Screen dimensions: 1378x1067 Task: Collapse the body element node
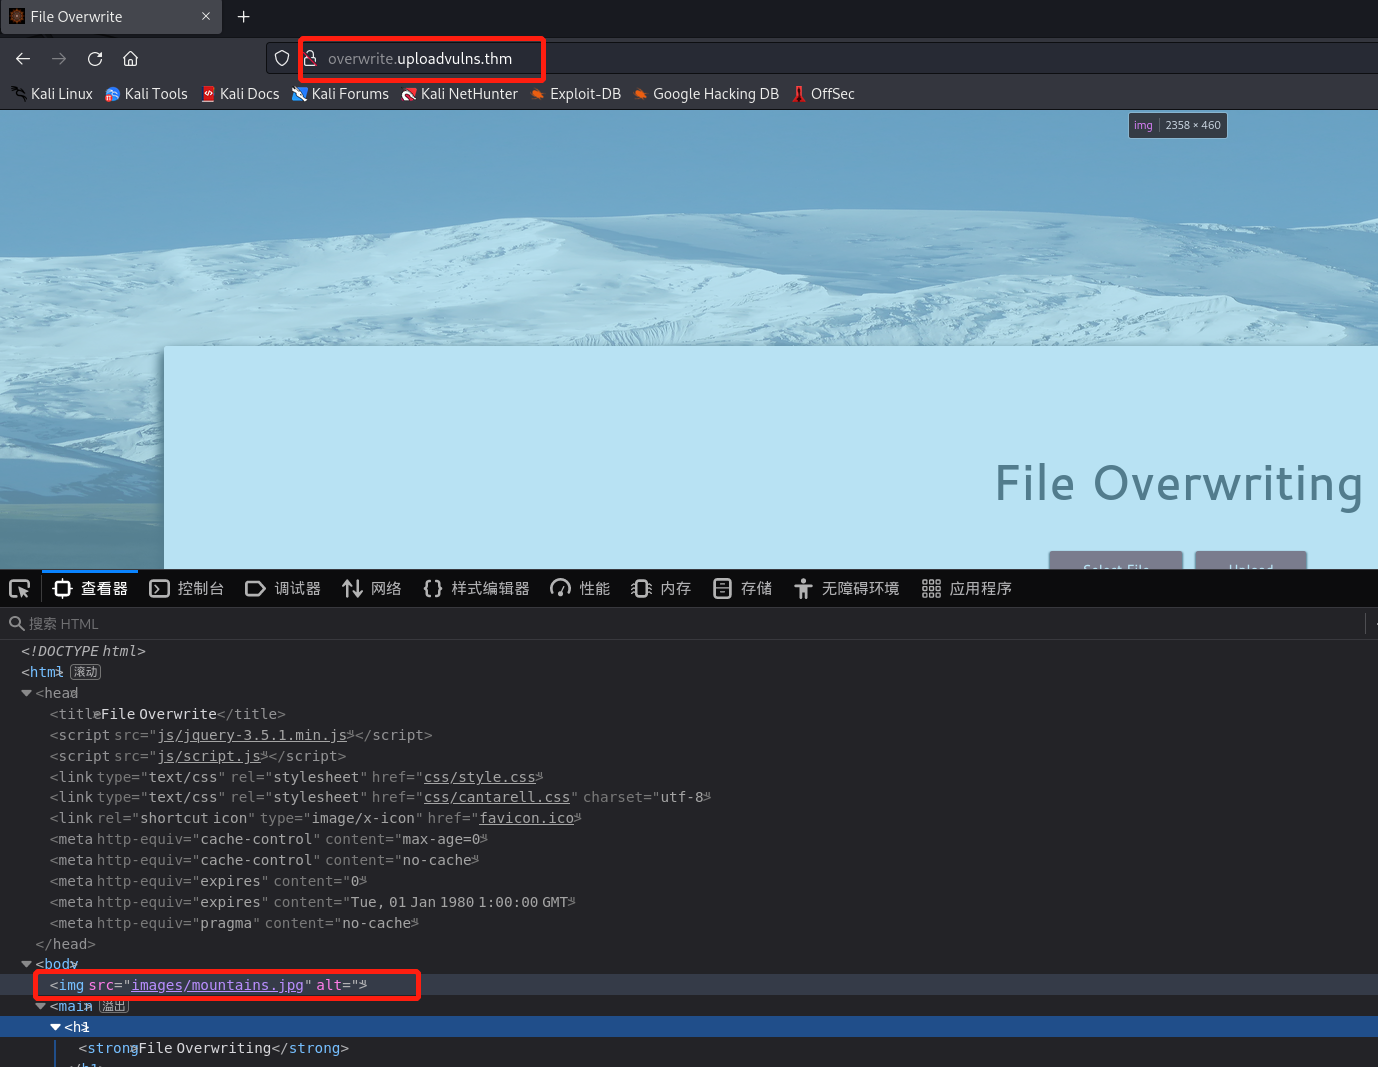[27, 964]
